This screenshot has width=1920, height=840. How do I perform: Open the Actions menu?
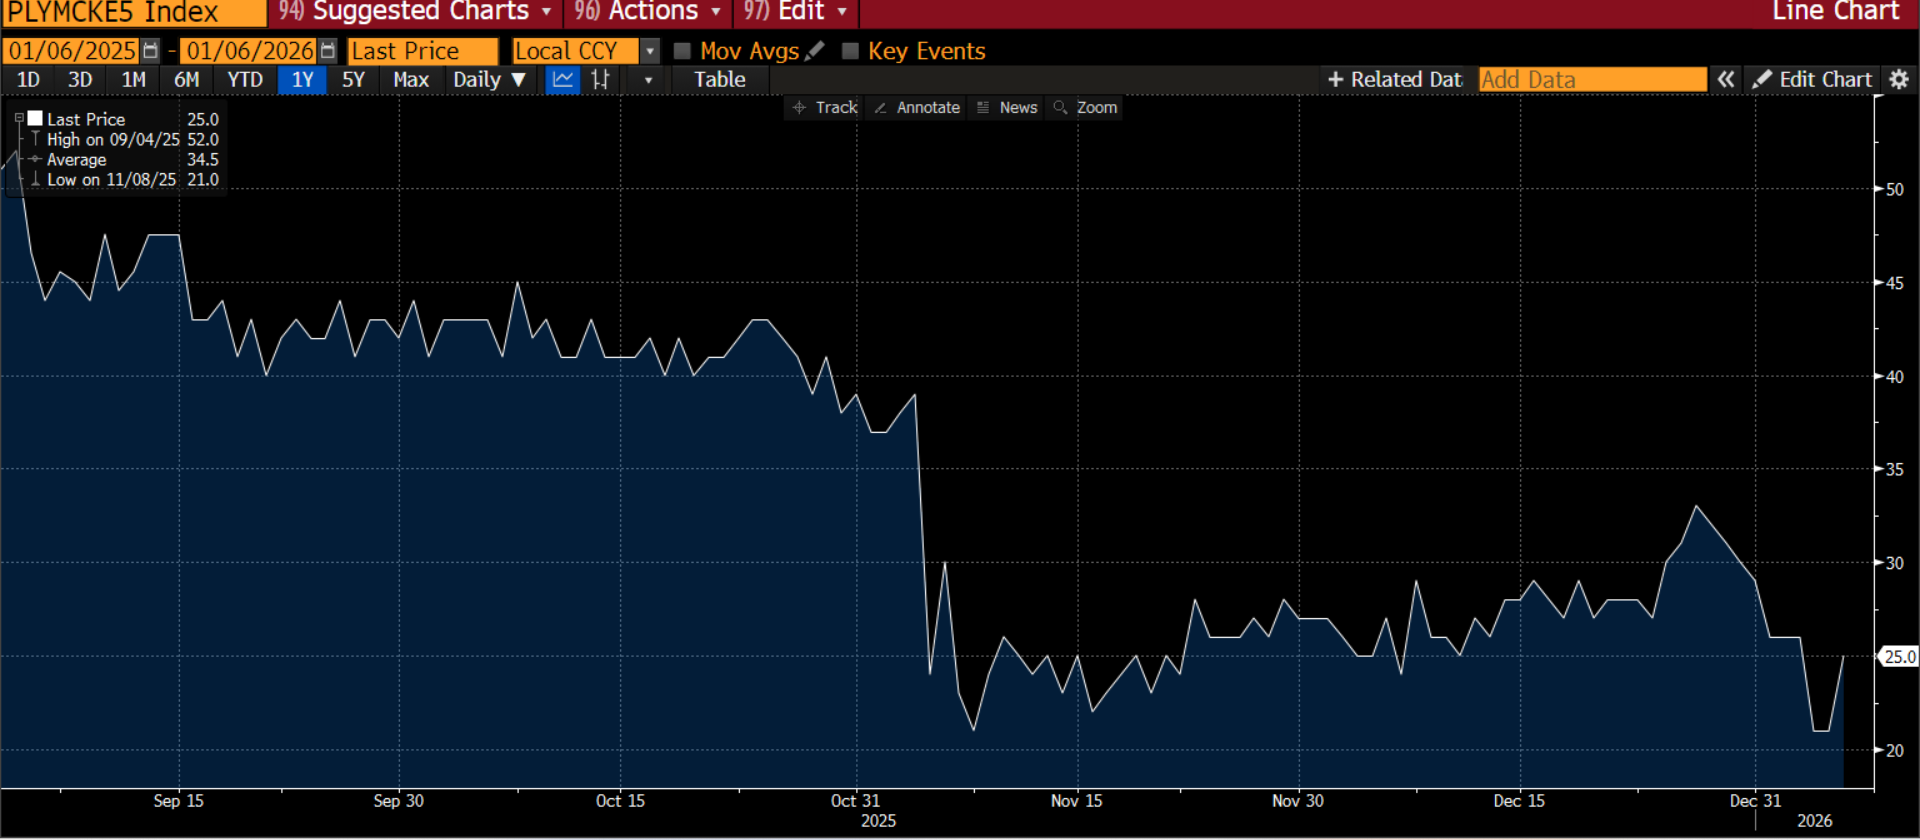pos(647,12)
